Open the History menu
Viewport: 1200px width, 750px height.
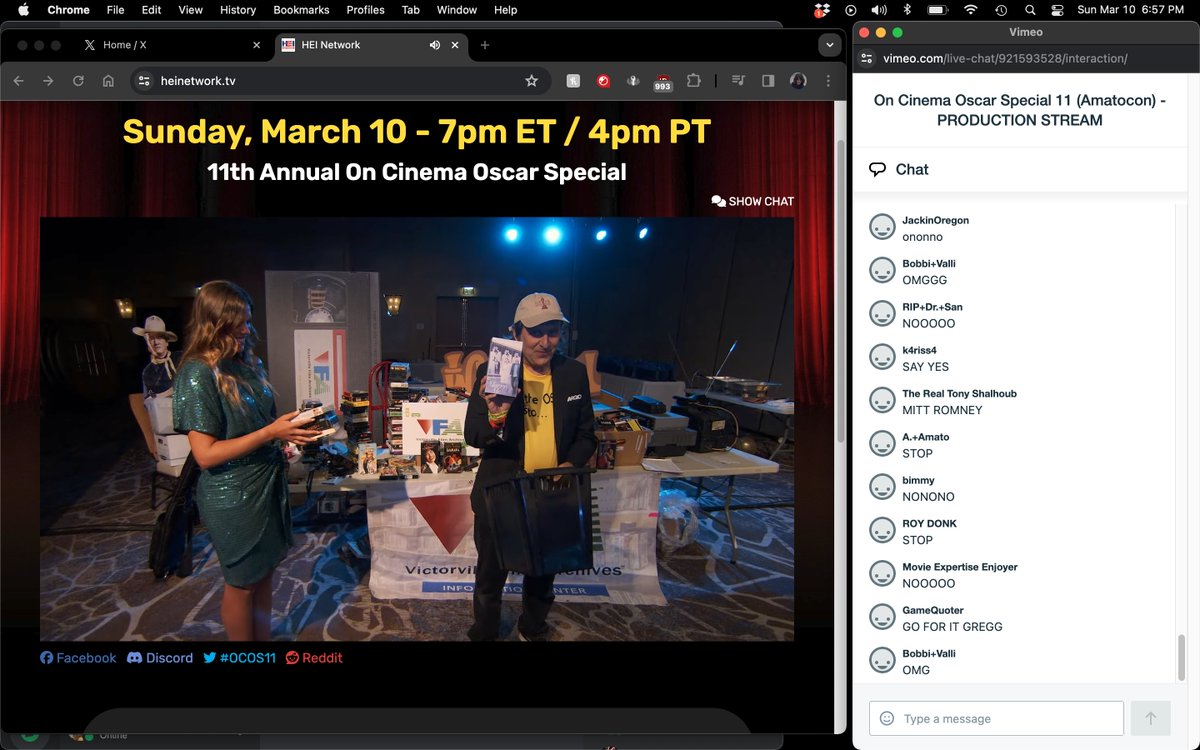click(x=238, y=10)
